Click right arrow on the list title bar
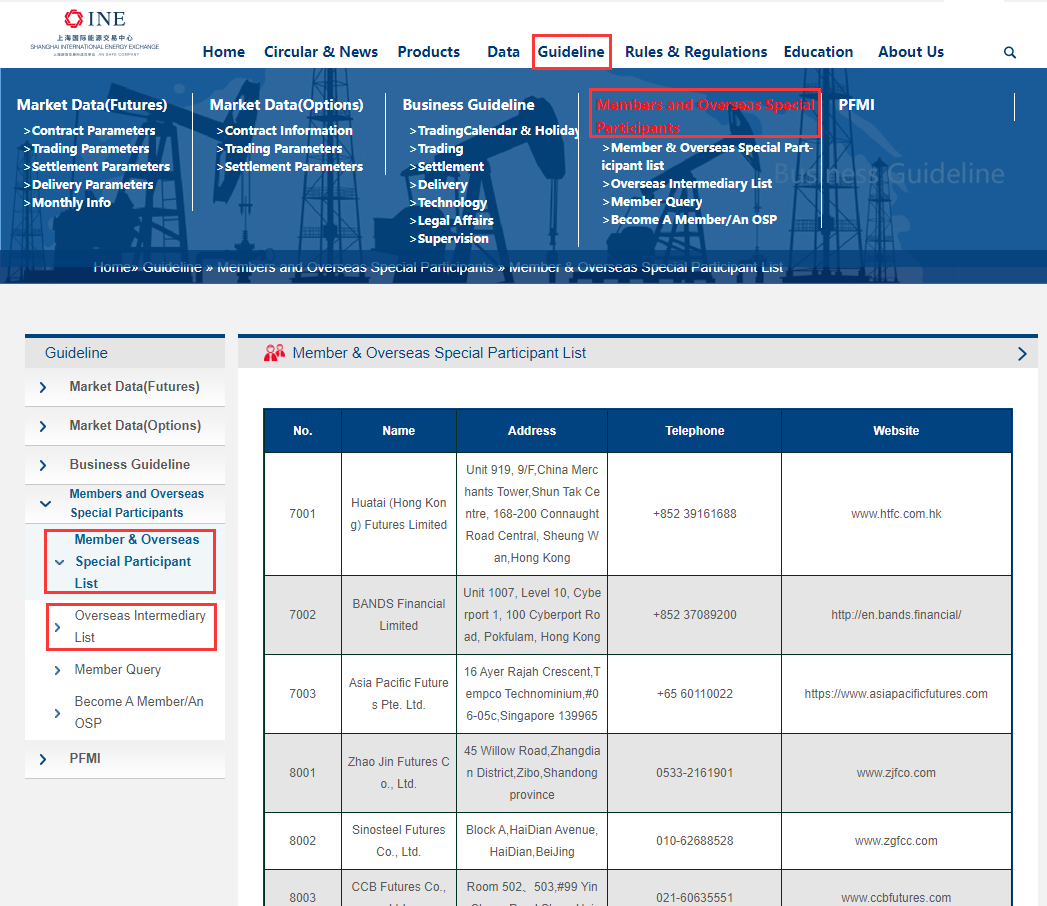The image size is (1047, 906). pos(1021,354)
